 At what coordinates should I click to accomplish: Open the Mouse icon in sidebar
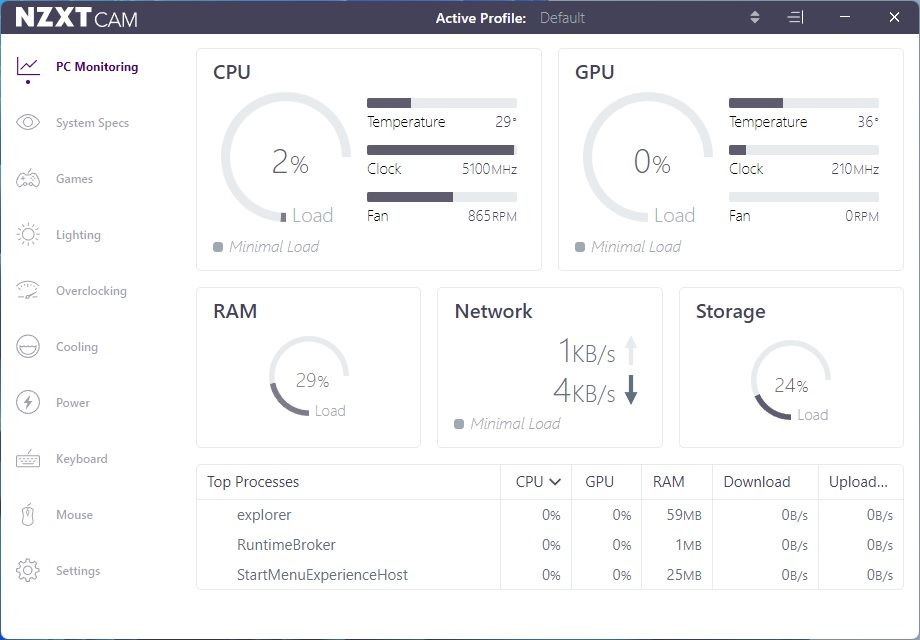point(28,514)
